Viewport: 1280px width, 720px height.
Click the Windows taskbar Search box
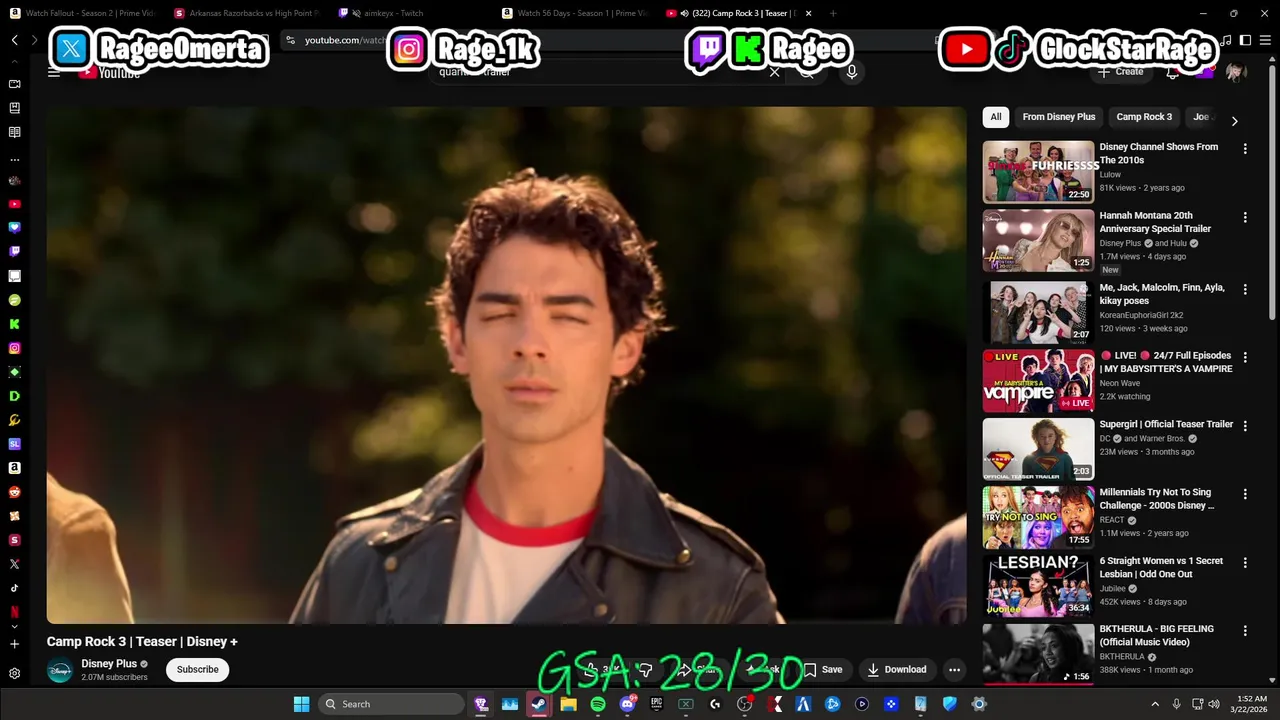[x=393, y=704]
